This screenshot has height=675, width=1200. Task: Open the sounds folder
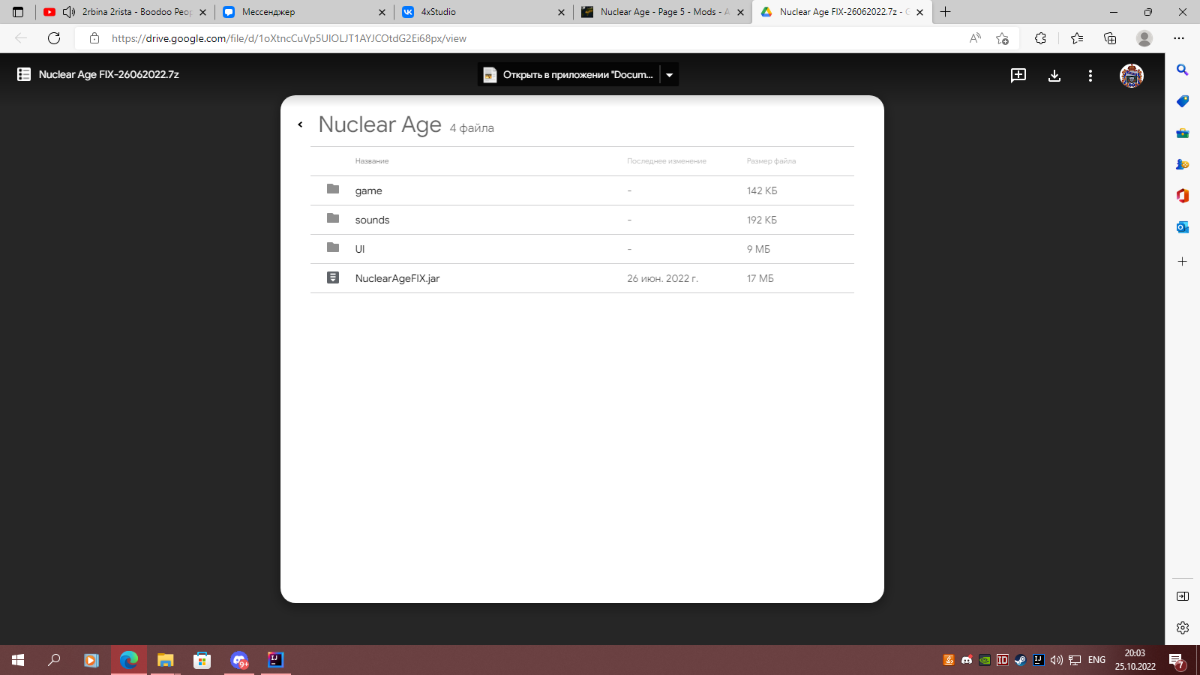[x=582, y=220]
